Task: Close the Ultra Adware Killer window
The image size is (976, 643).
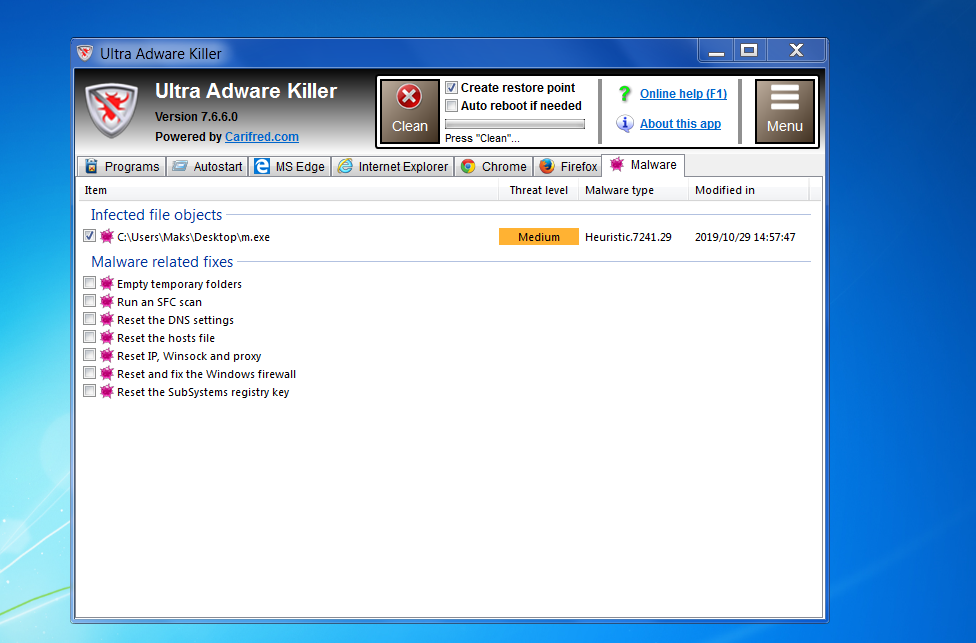Action: point(796,50)
